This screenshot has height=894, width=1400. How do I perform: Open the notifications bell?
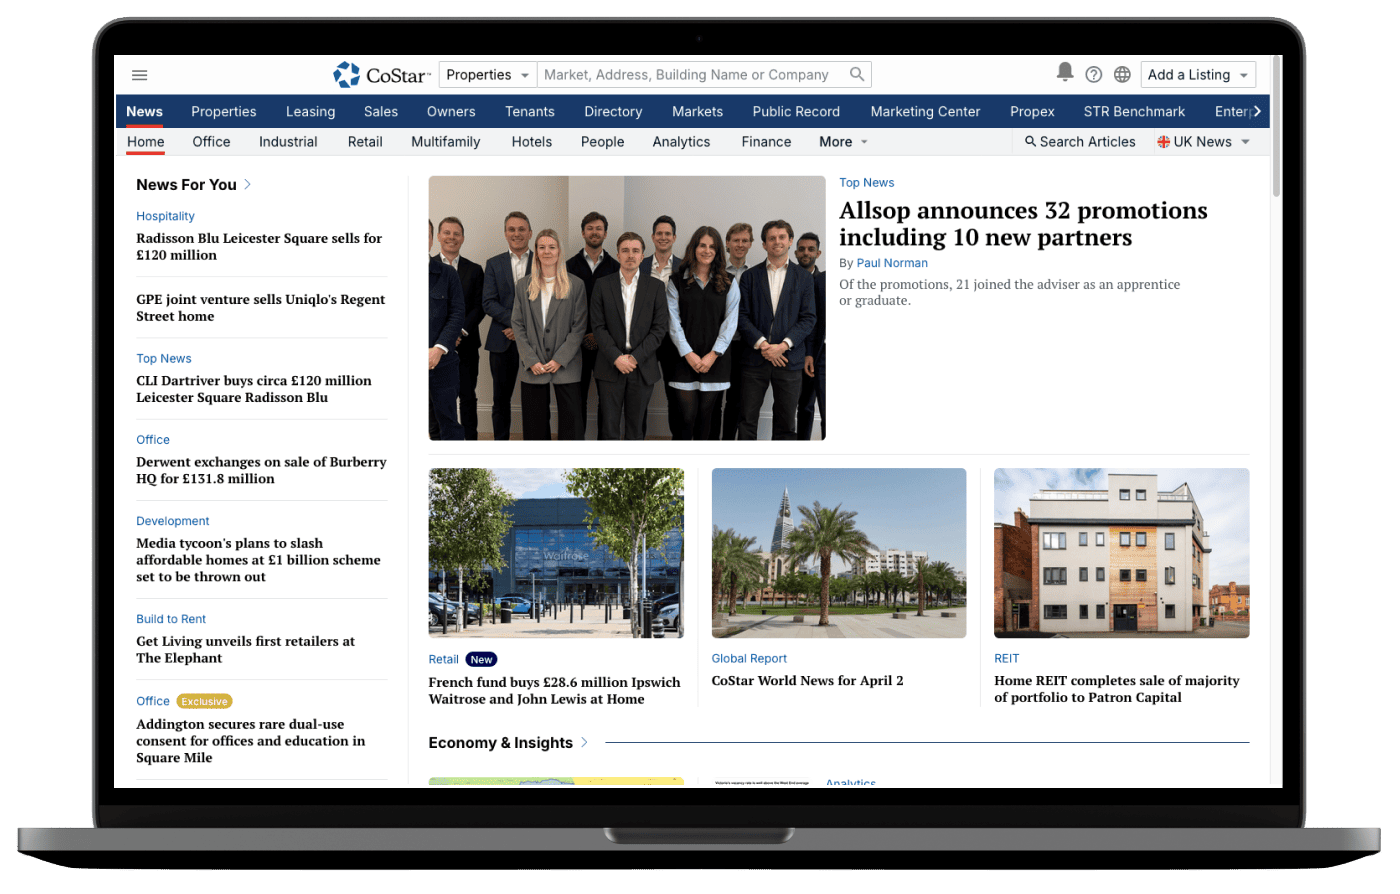1065,73
